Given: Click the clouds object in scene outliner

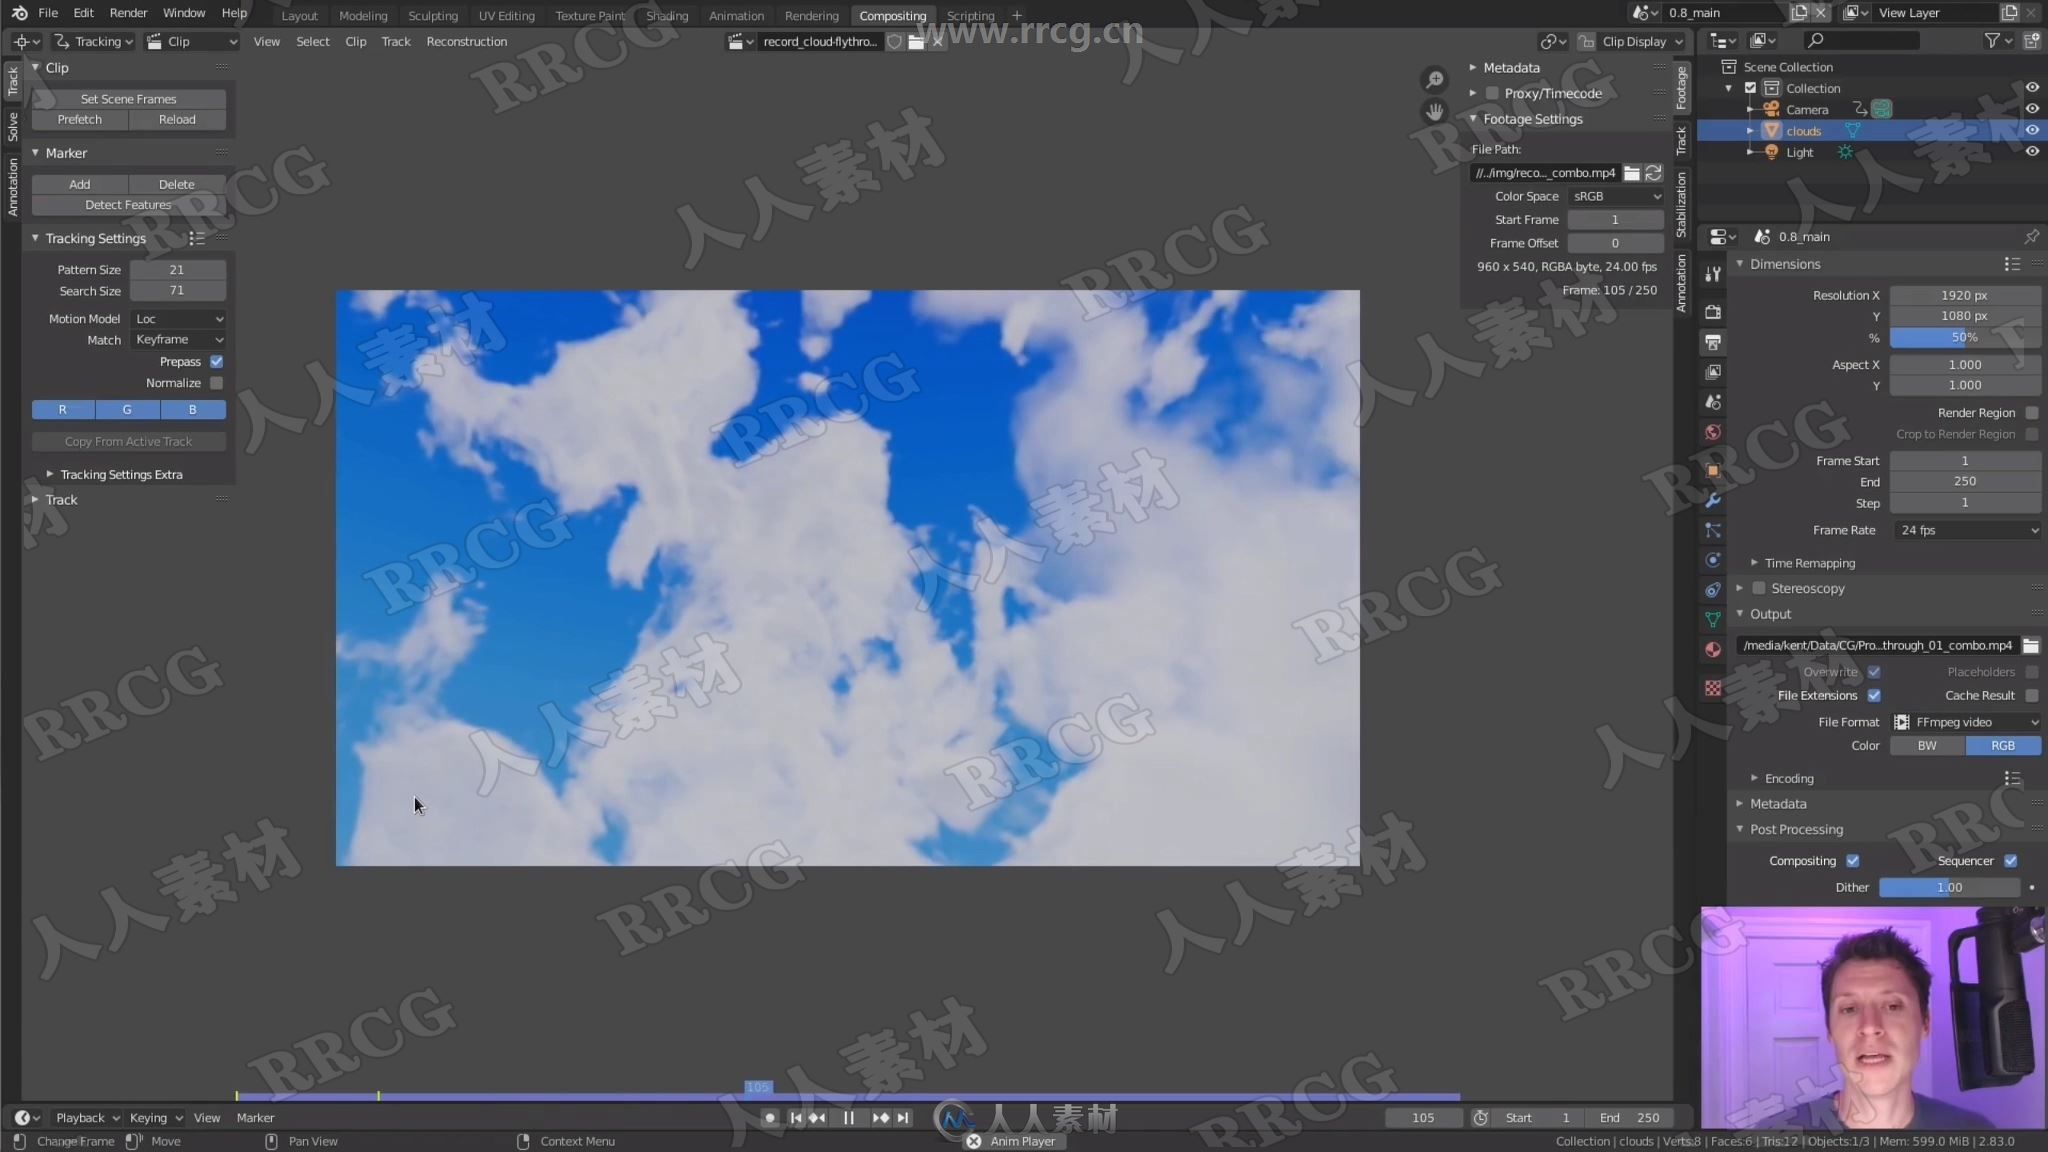Looking at the screenshot, I should (x=1805, y=129).
